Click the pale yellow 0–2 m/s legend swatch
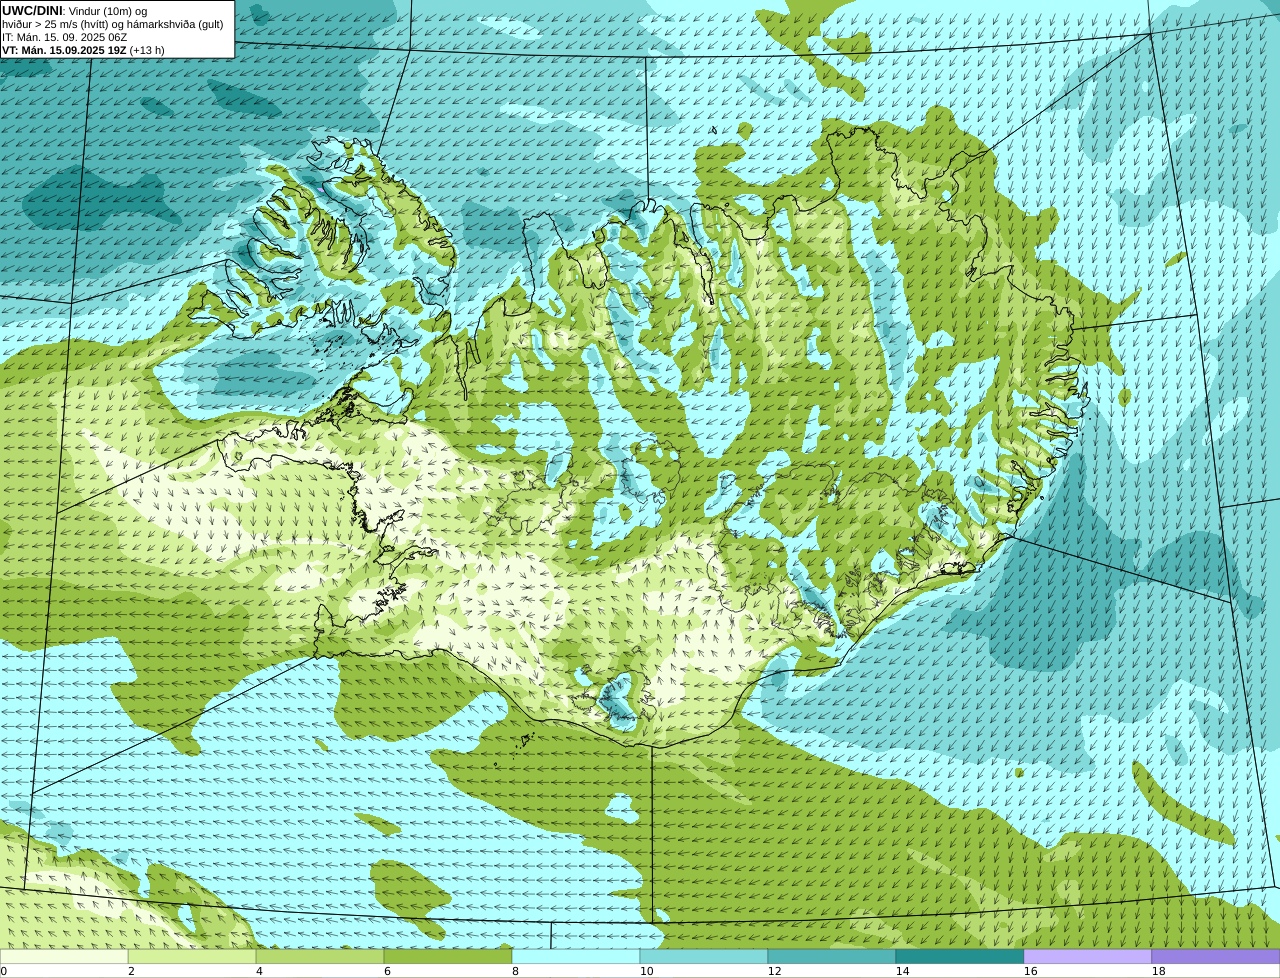The height and width of the screenshot is (978, 1280). 64,956
